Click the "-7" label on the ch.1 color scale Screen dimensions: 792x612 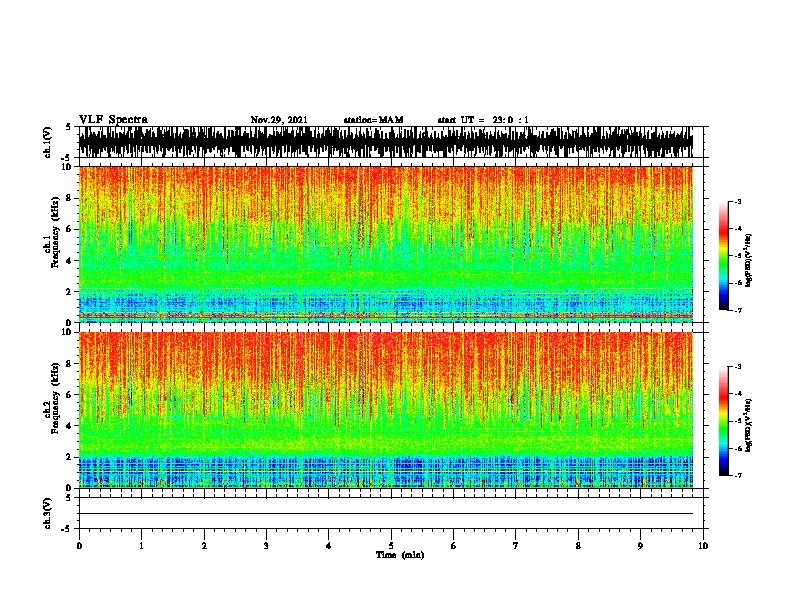tap(737, 310)
